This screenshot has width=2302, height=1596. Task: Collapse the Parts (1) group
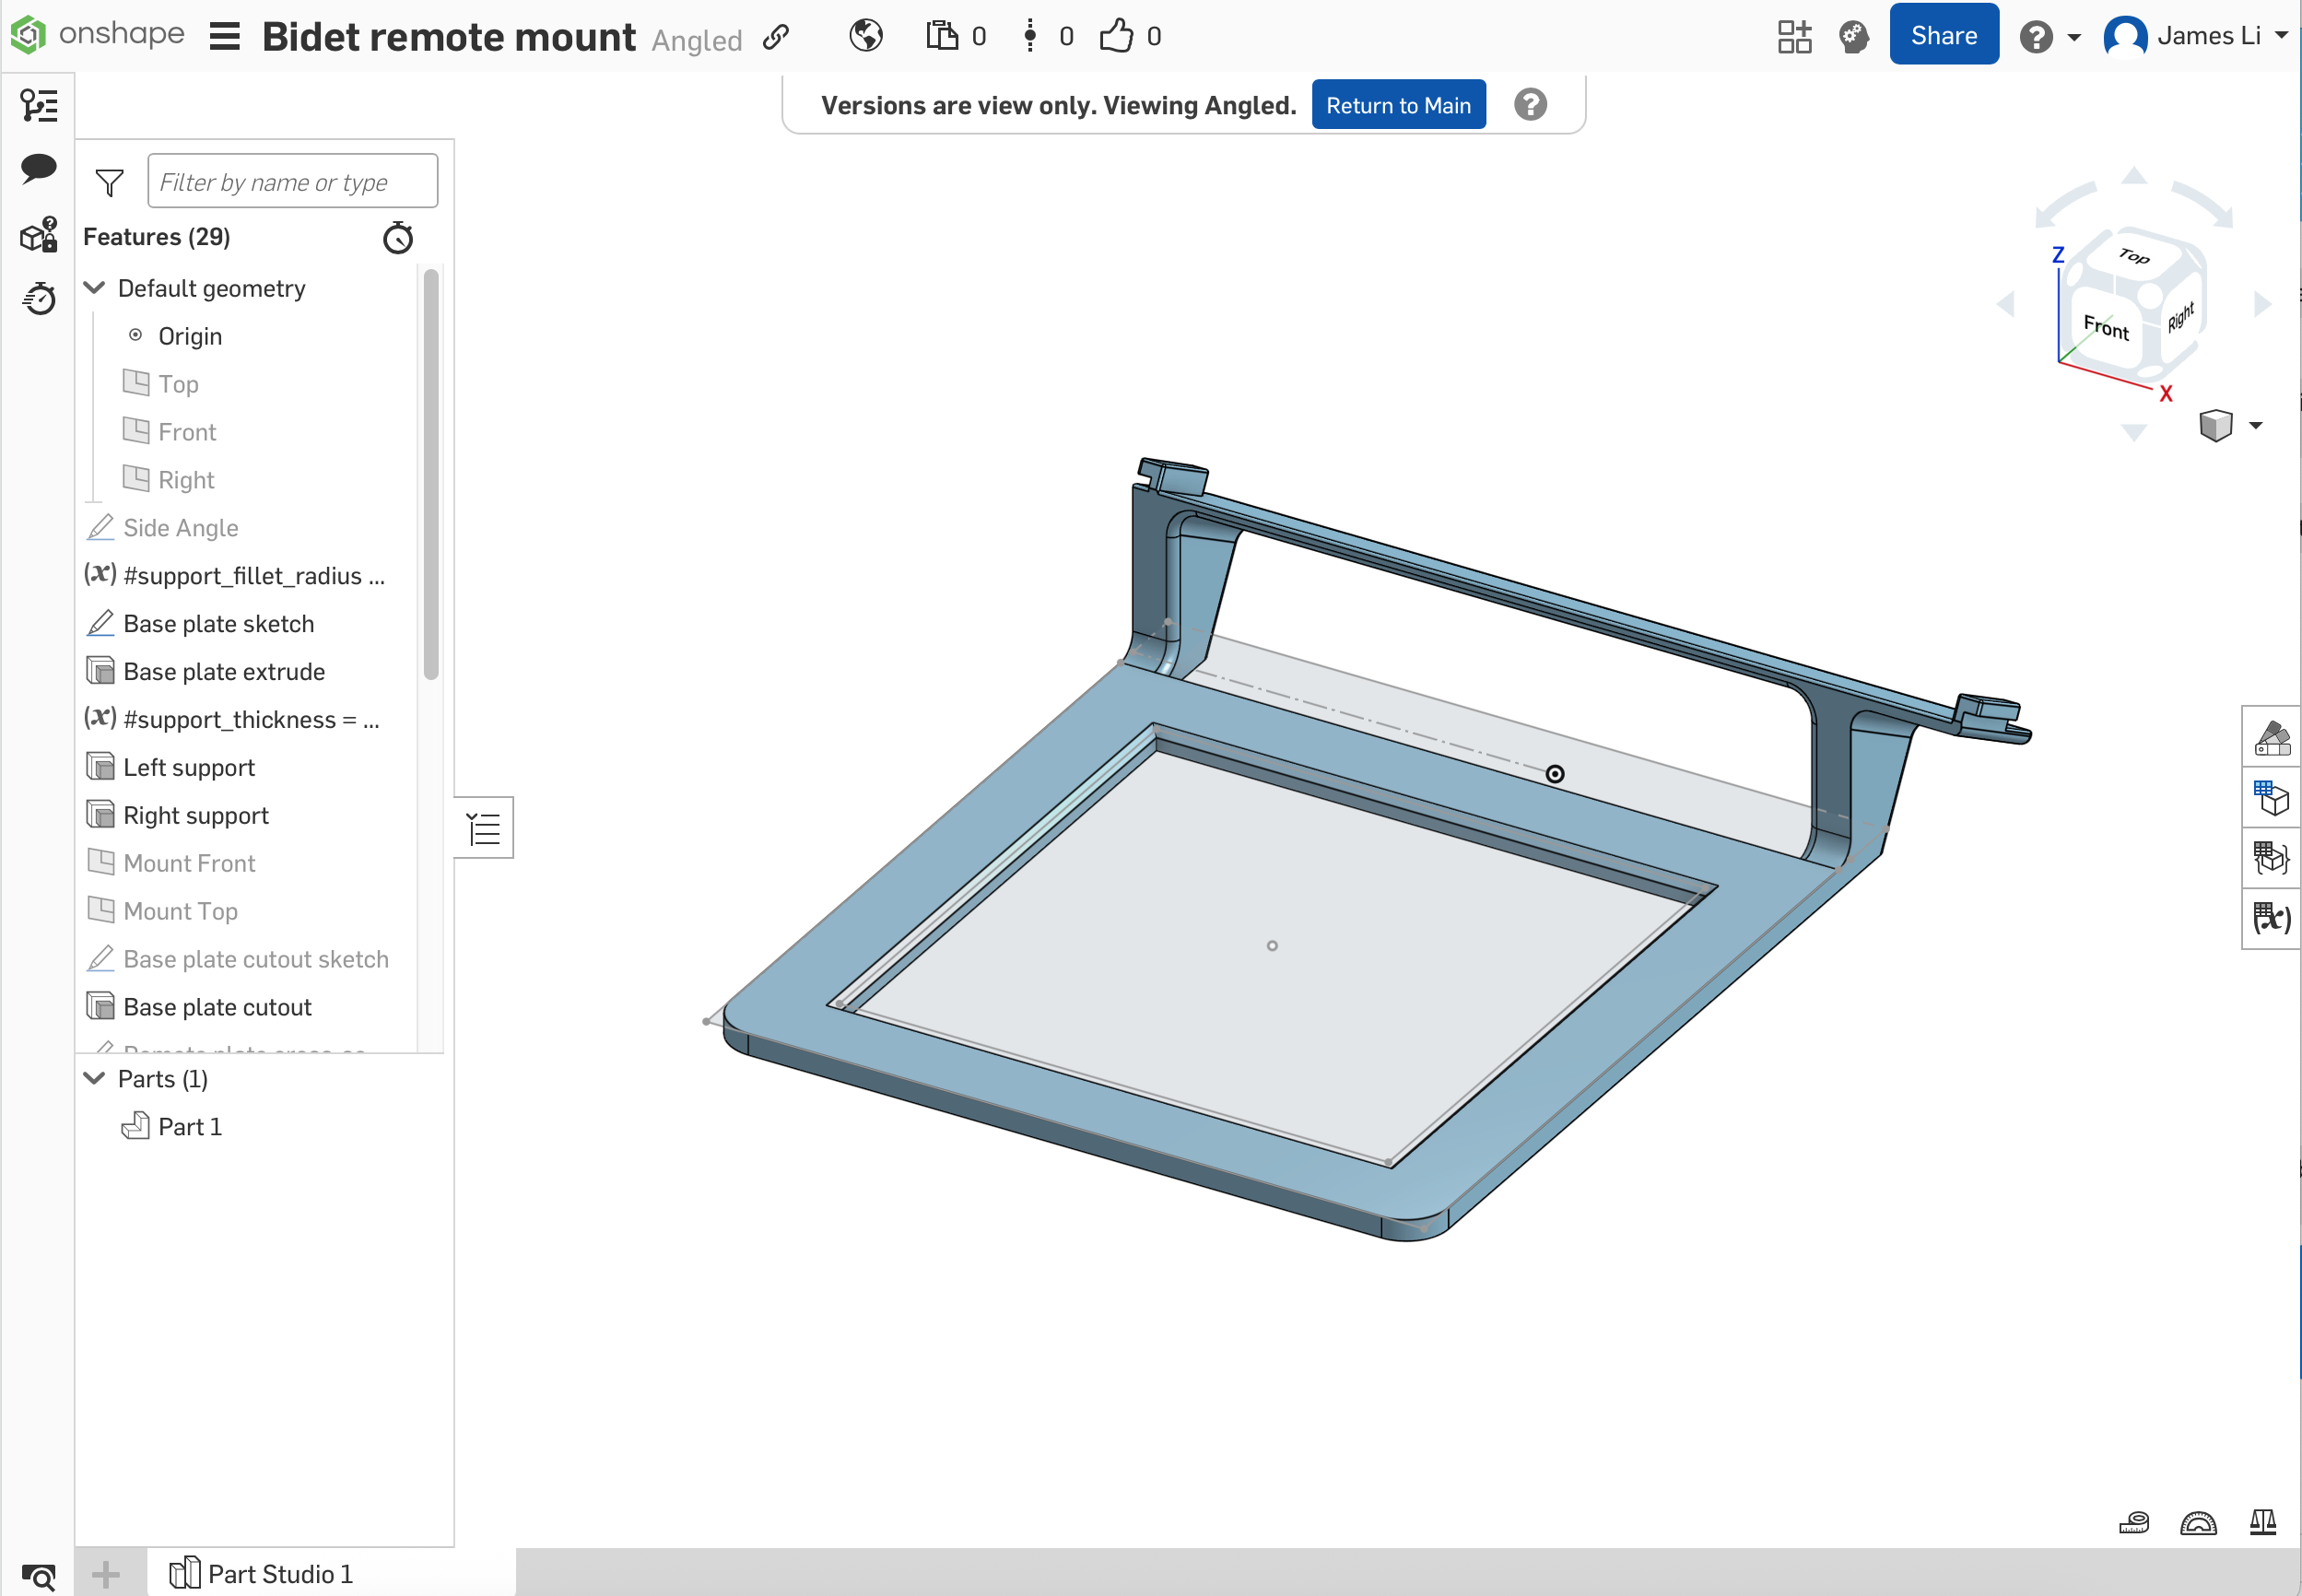point(95,1078)
